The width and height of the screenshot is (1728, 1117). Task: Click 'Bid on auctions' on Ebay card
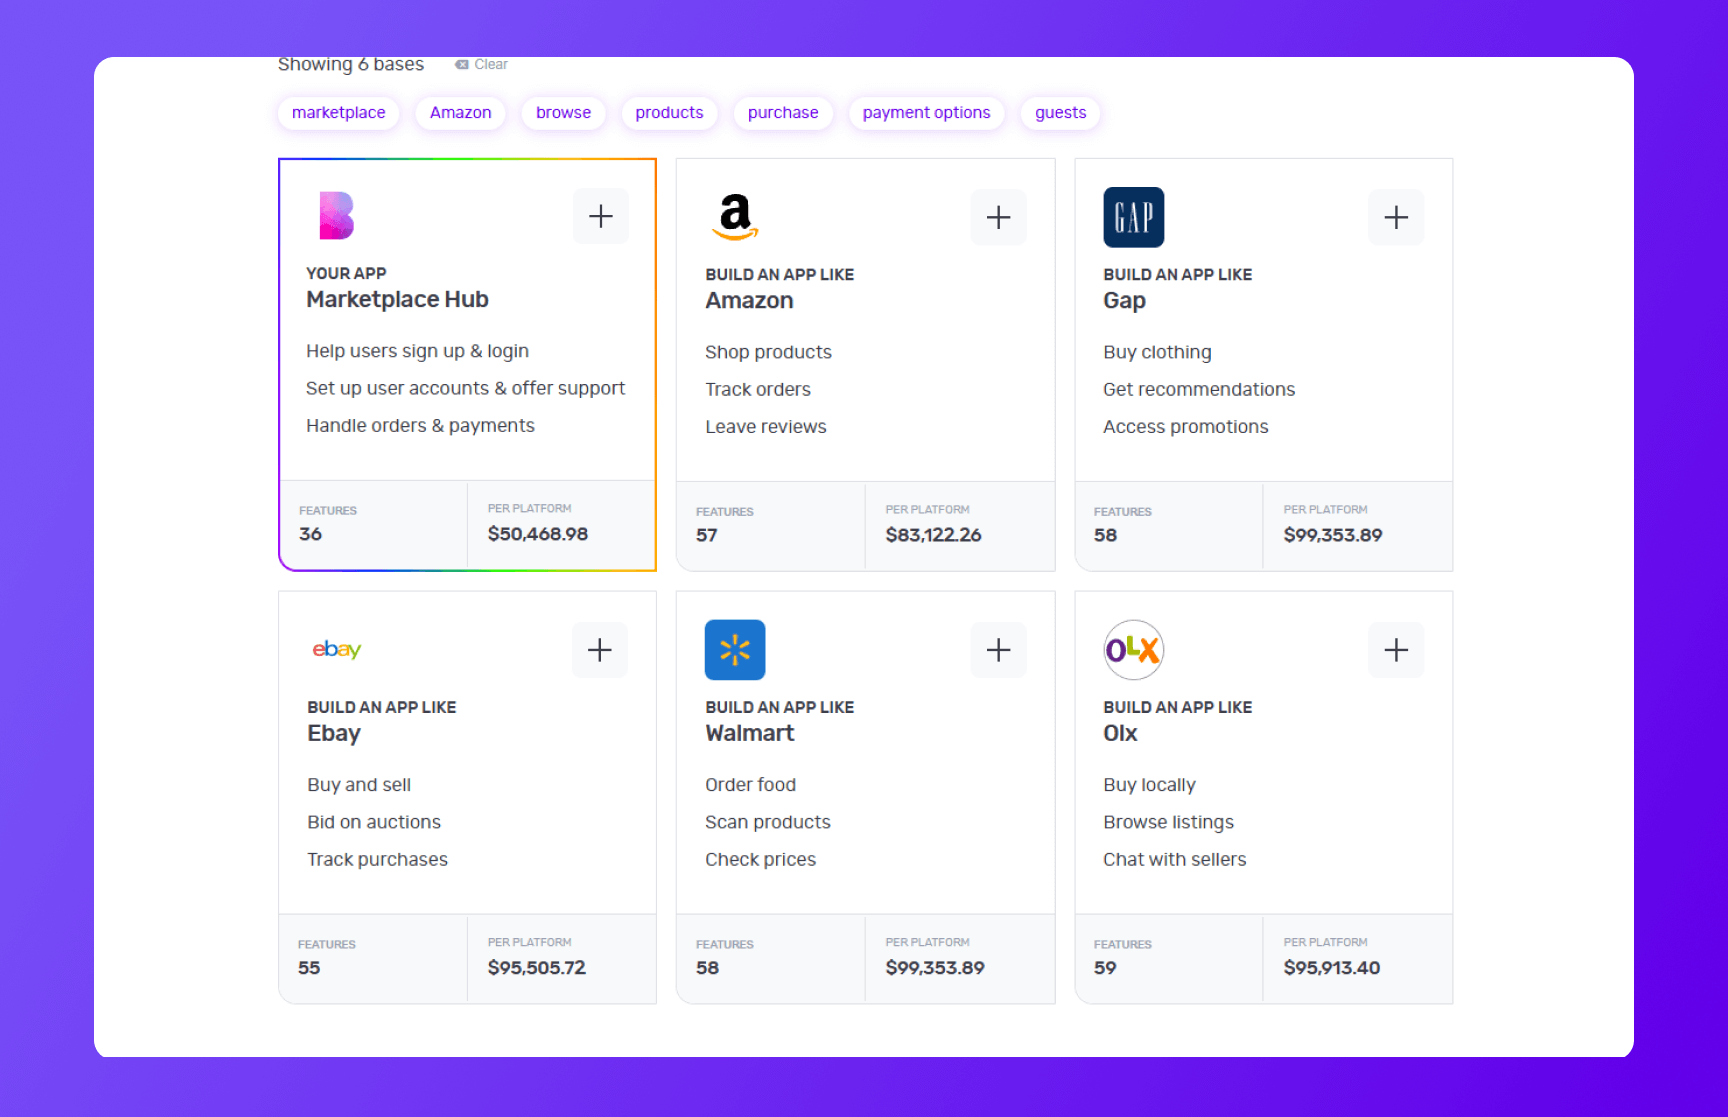373,822
